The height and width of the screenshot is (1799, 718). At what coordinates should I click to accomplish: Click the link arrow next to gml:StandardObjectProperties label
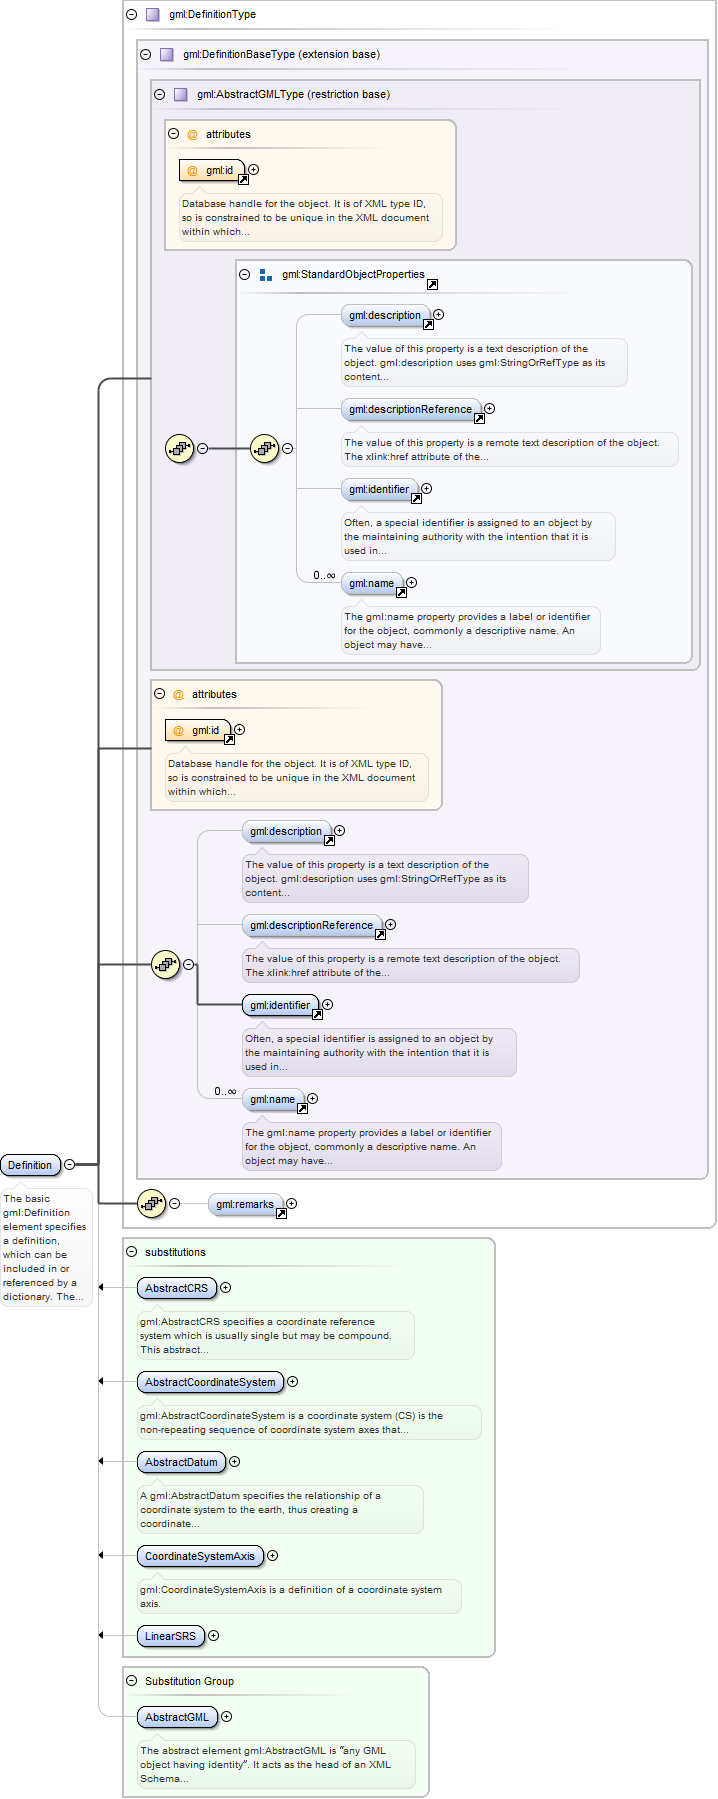point(432,284)
